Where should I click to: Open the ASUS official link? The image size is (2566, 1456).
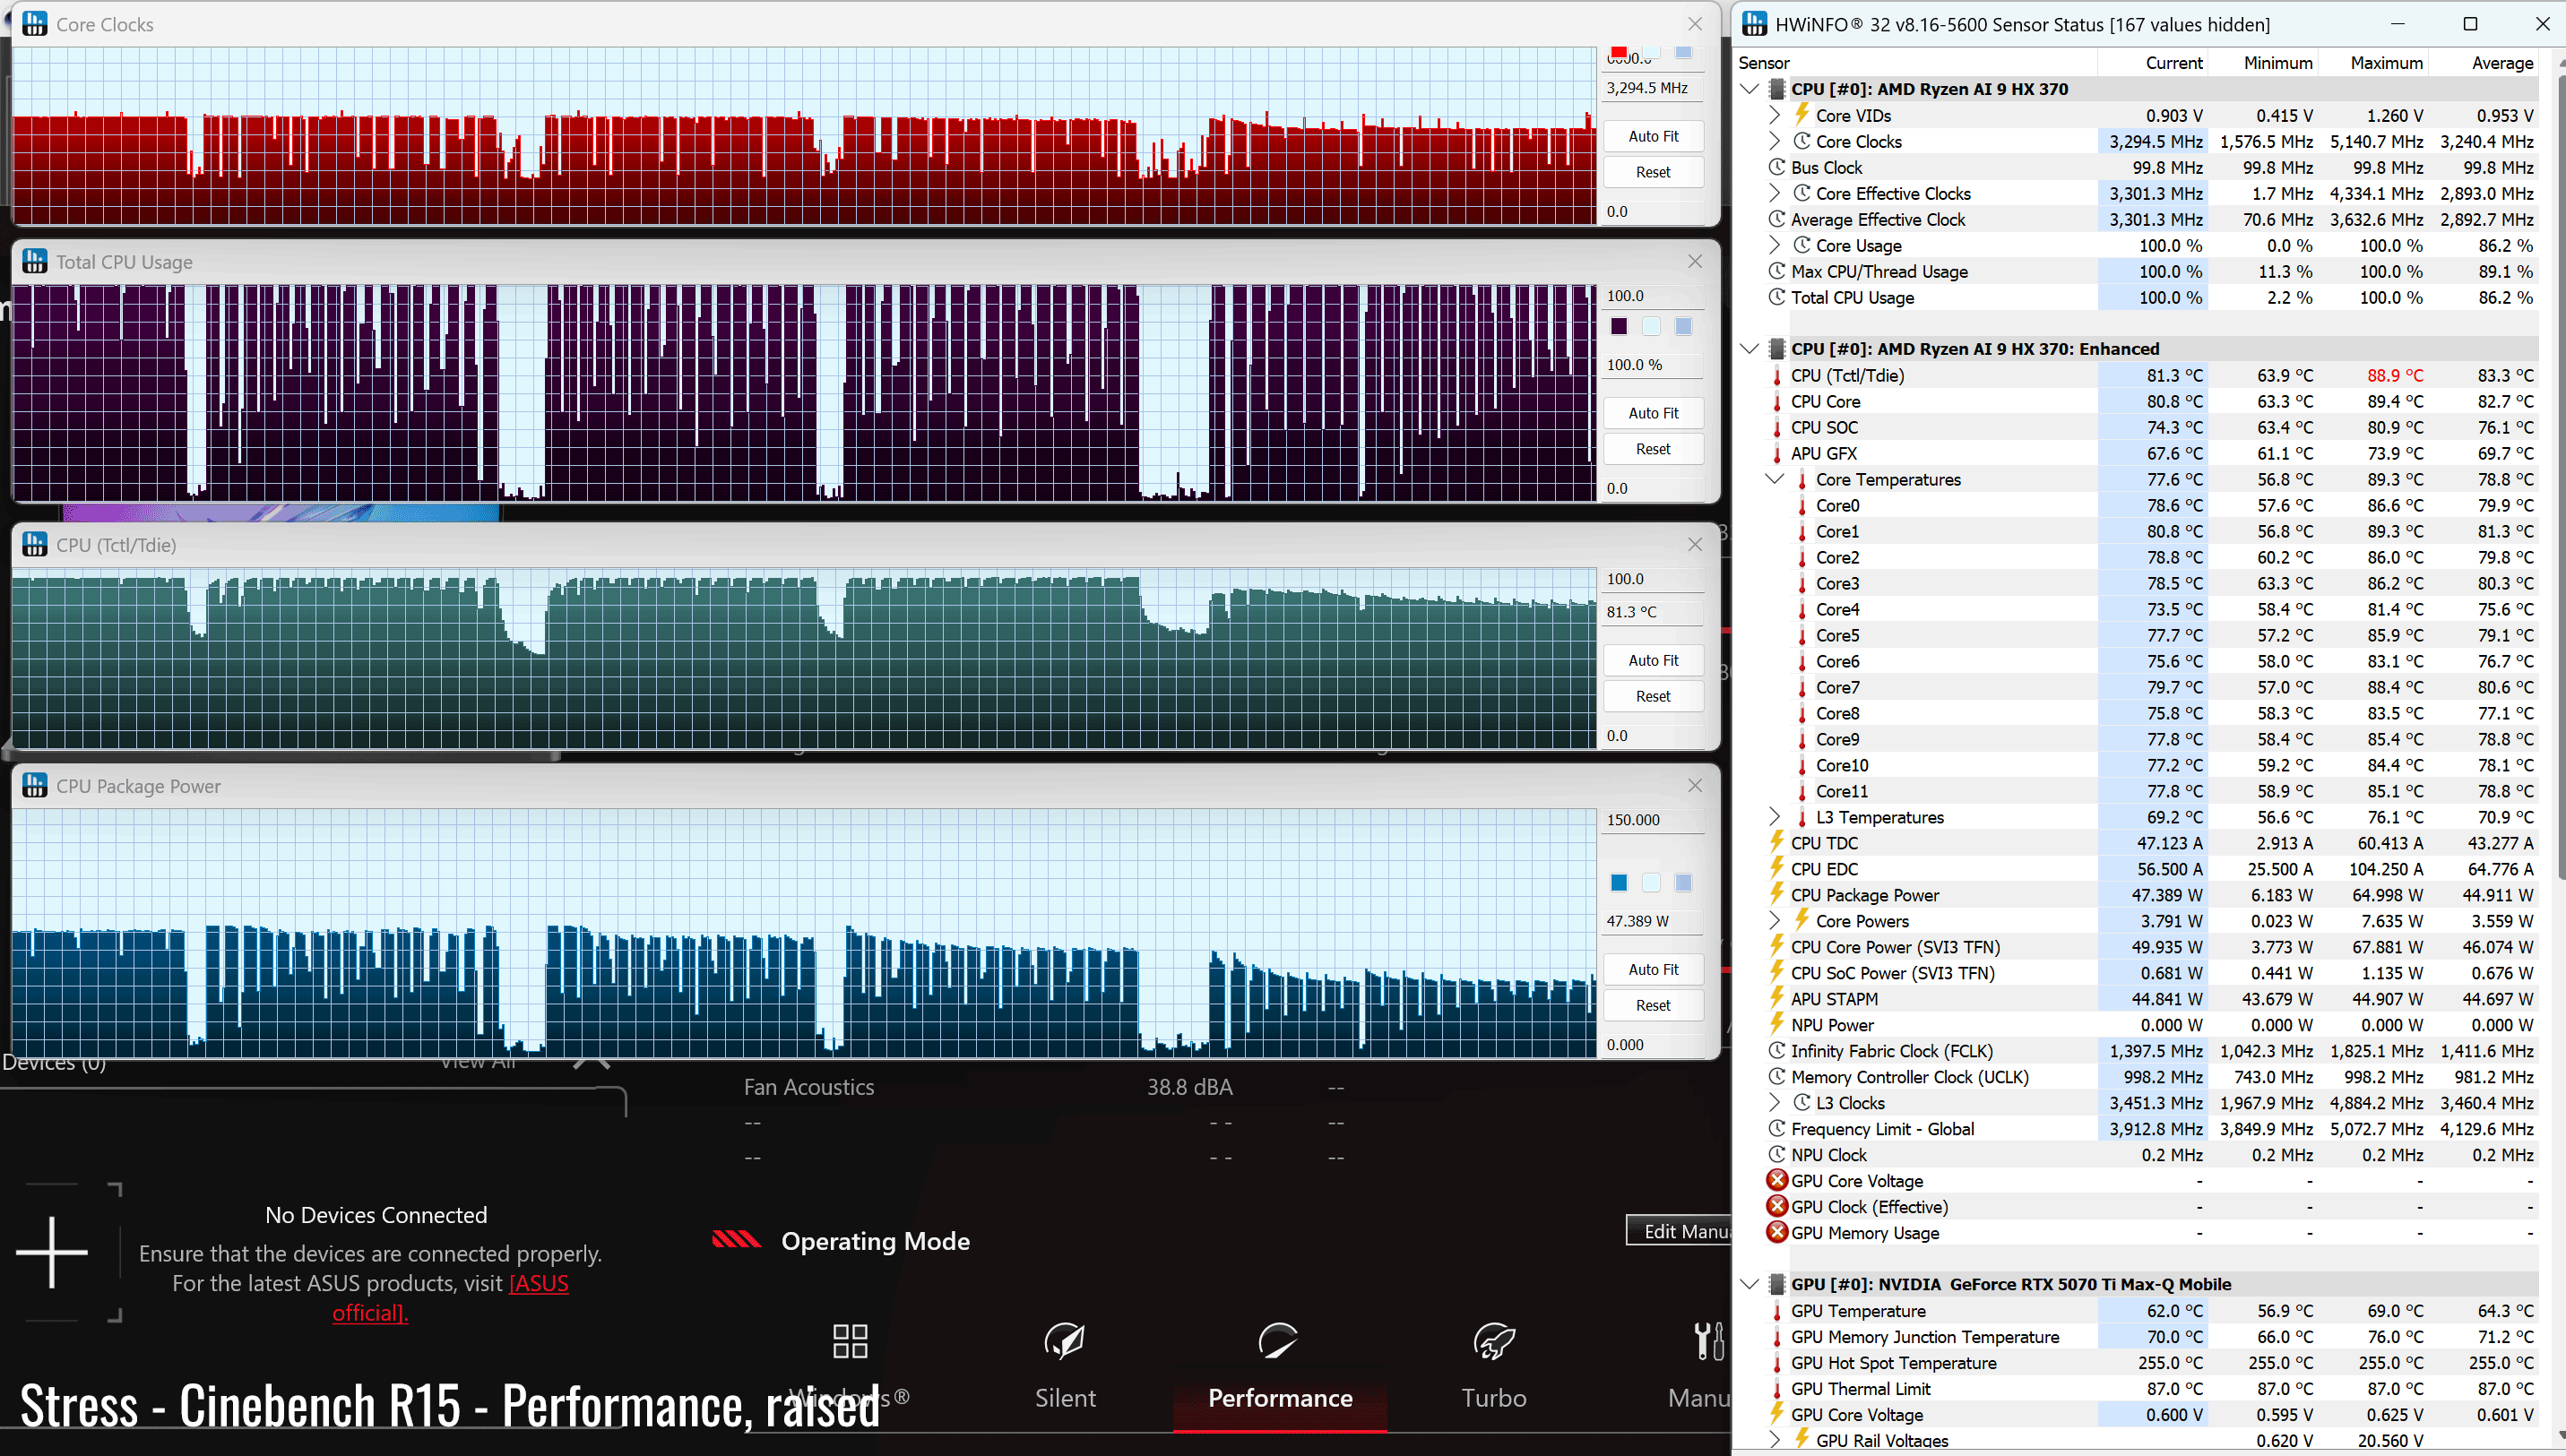[450, 1297]
